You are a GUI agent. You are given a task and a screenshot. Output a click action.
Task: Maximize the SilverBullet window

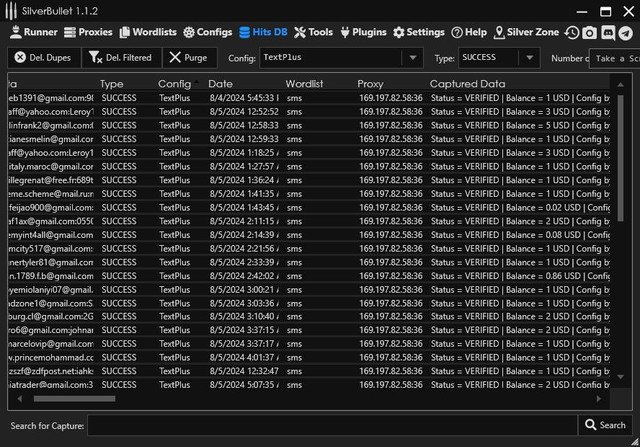tap(605, 11)
